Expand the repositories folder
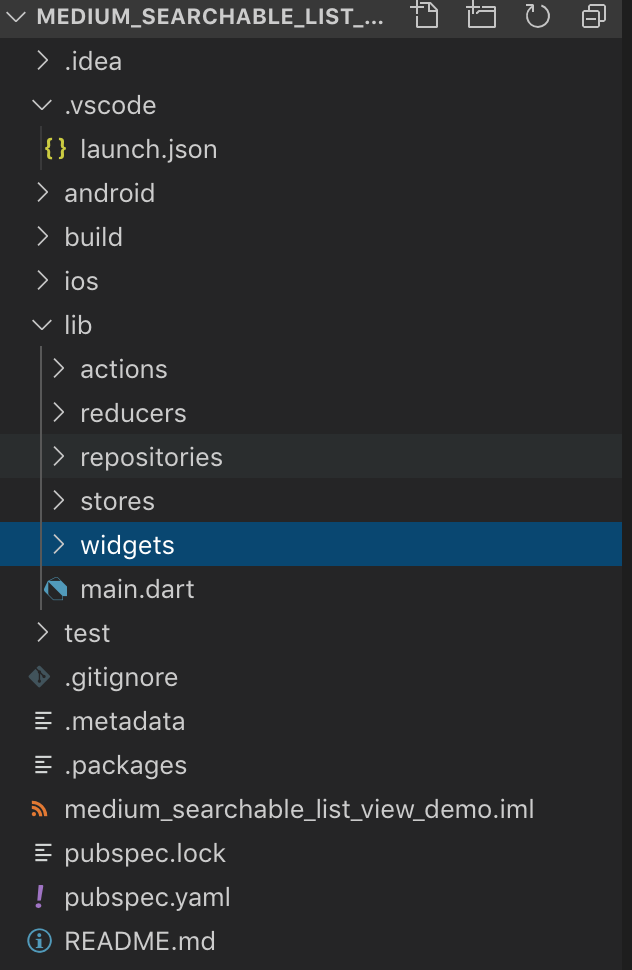Screen dimensions: 632x970 coord(311,457)
